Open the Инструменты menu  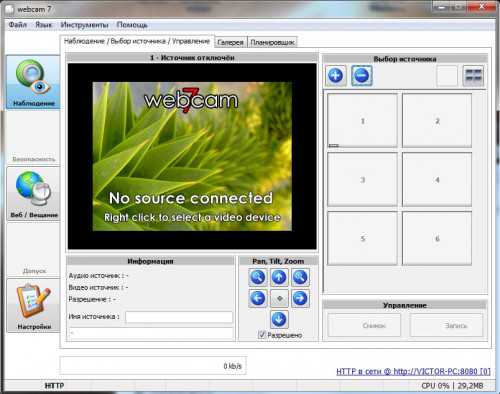(x=85, y=25)
